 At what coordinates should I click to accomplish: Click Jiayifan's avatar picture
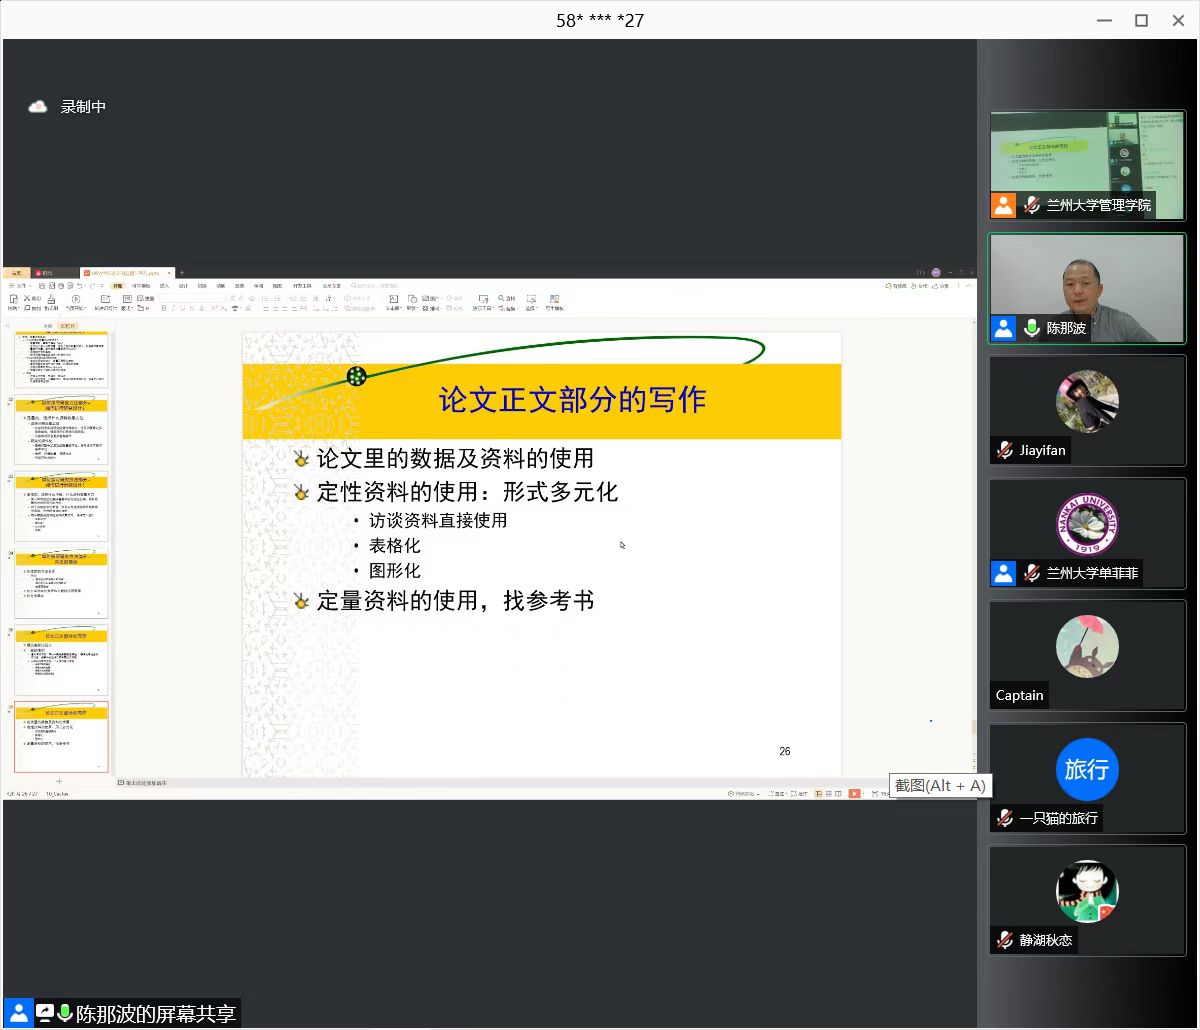click(1087, 401)
